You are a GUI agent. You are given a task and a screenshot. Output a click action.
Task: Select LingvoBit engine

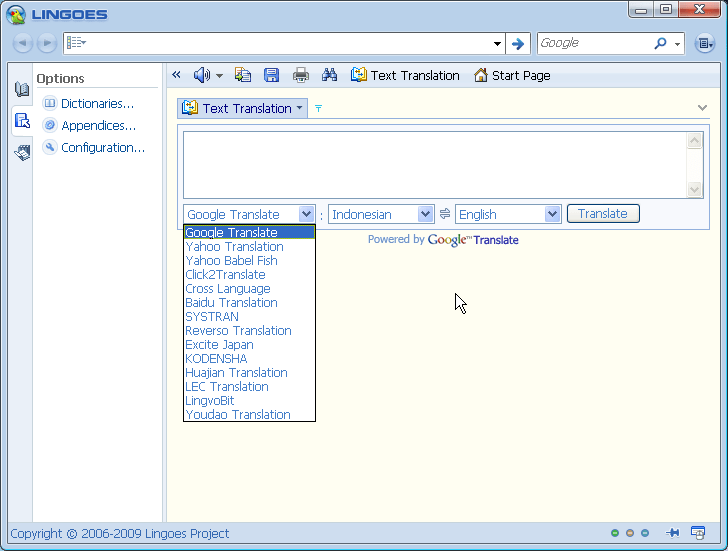(x=249, y=400)
